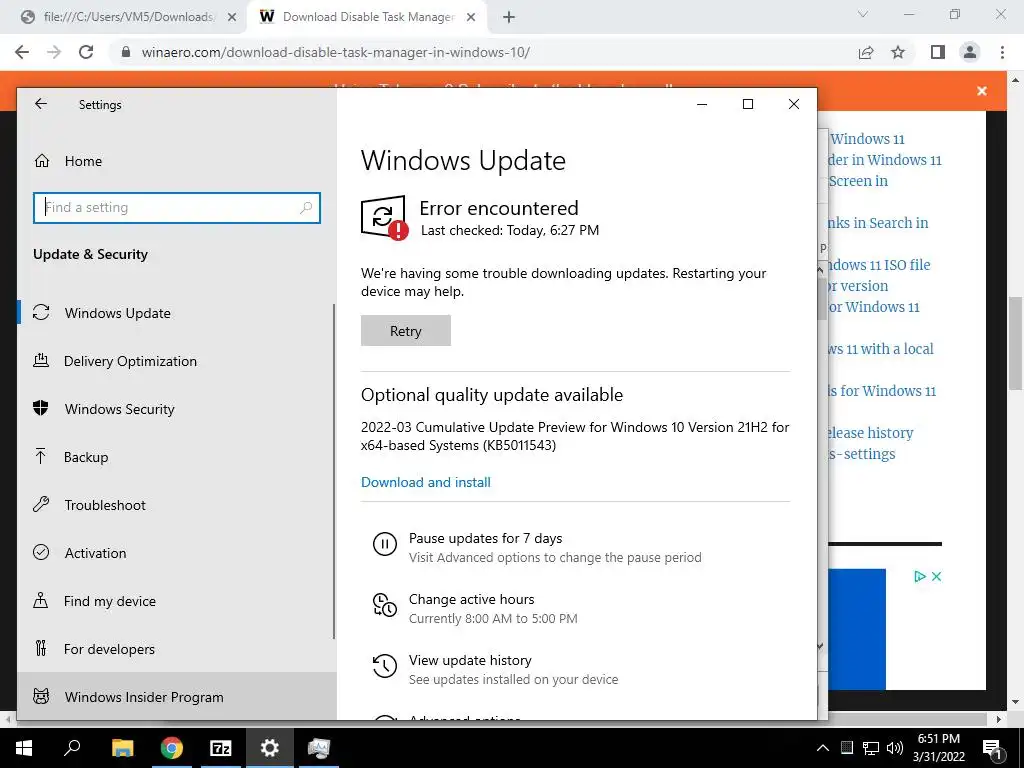Bookmark this page with star icon
Image resolution: width=1024 pixels, height=768 pixels.
tap(898, 52)
